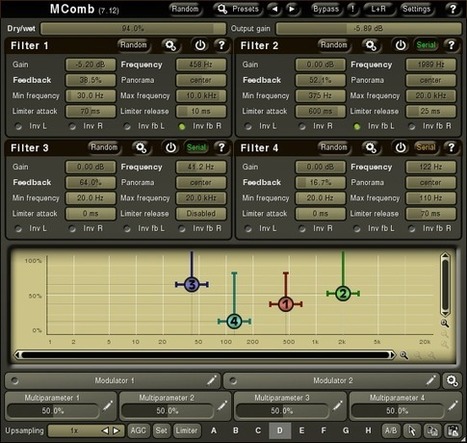Open Filter 4 presets magnifier icon
Image resolution: width=467 pixels, height=443 pixels.
point(371,147)
